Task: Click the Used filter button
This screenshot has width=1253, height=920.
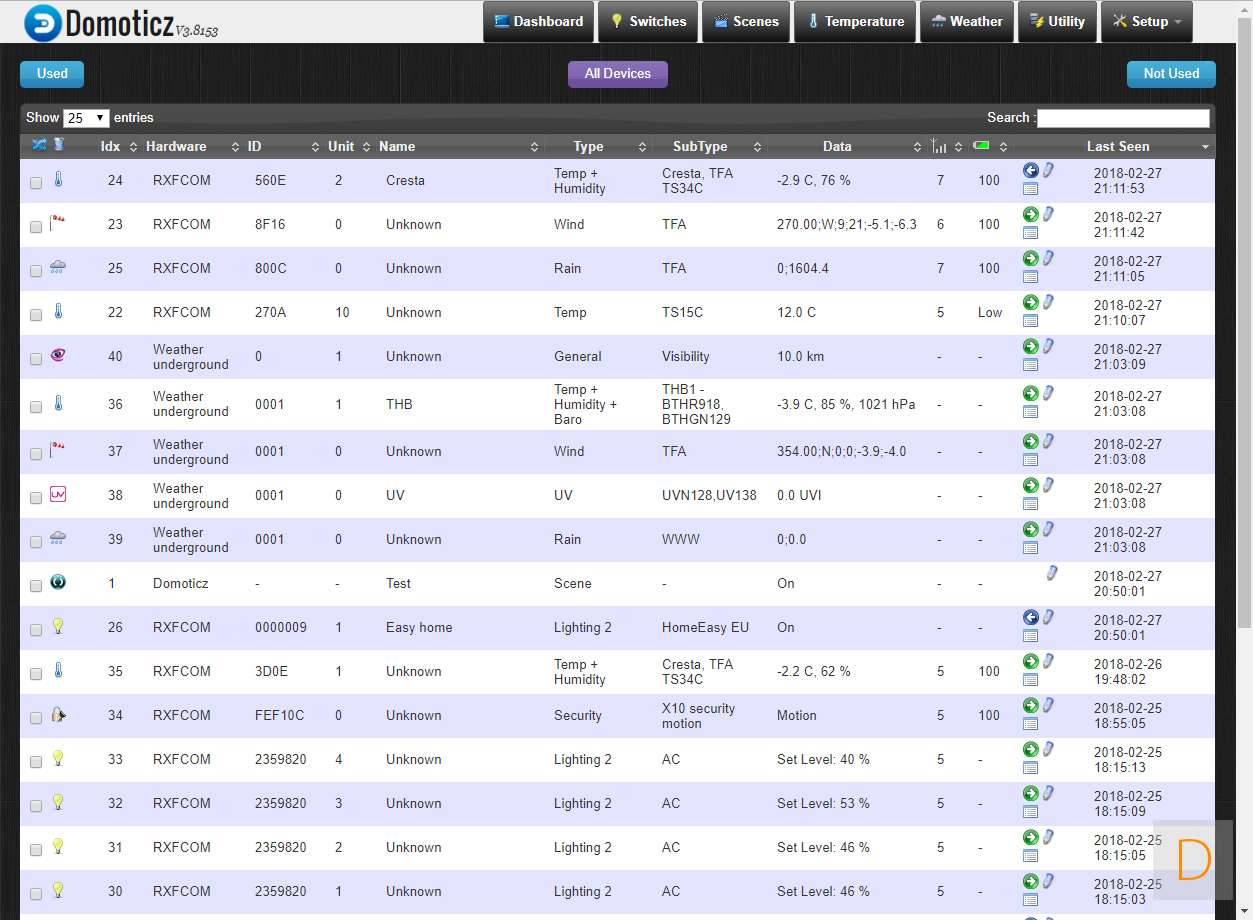Action: tap(52, 73)
